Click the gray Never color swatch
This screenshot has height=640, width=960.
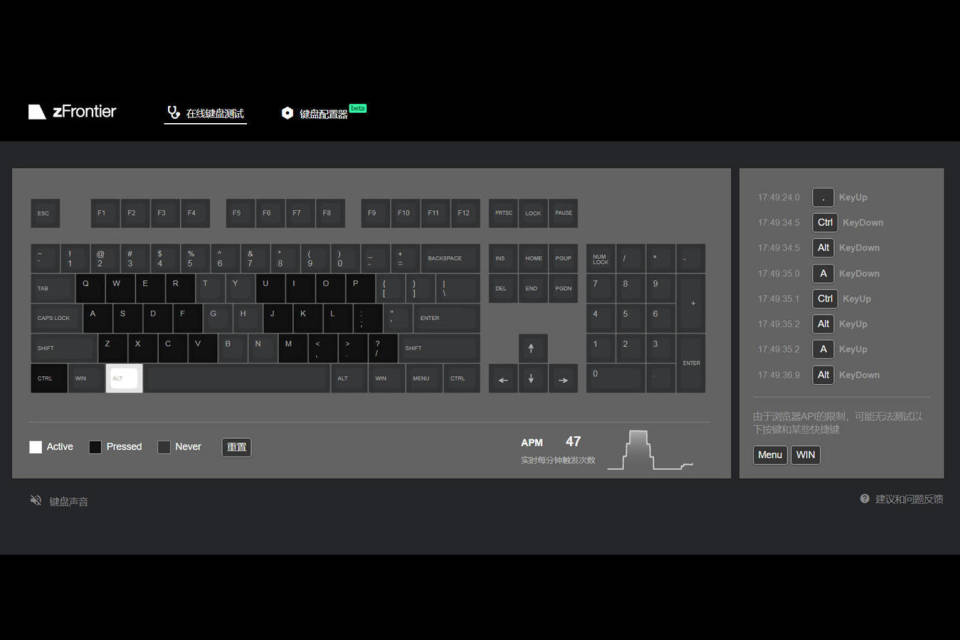click(163, 447)
